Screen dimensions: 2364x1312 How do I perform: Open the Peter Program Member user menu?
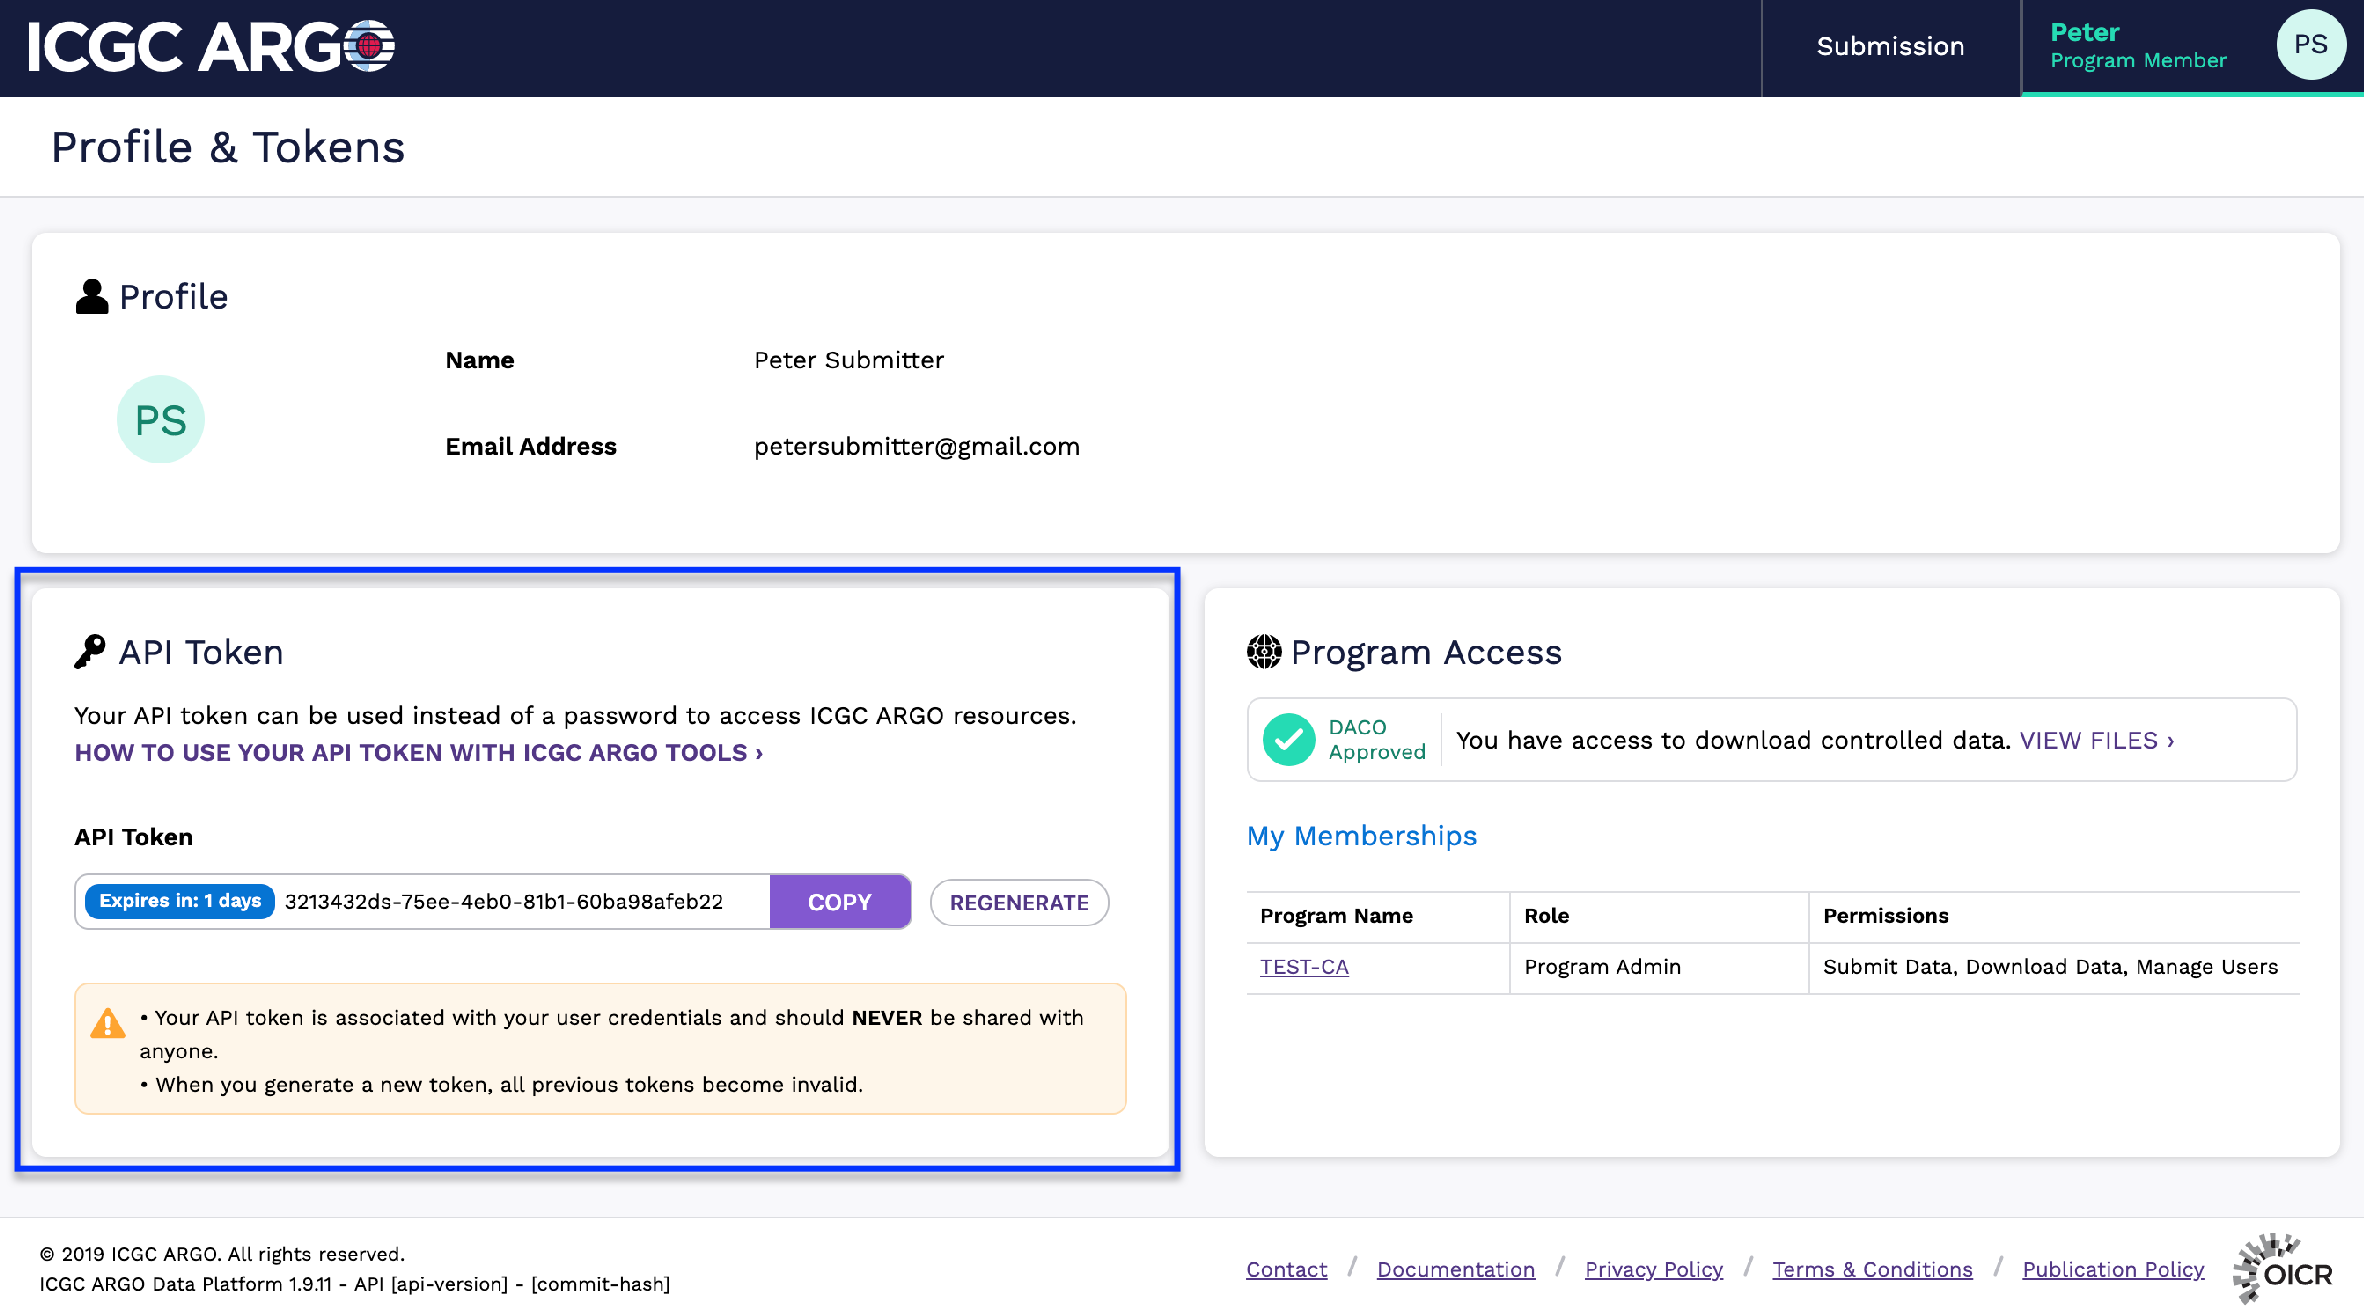2138,47
